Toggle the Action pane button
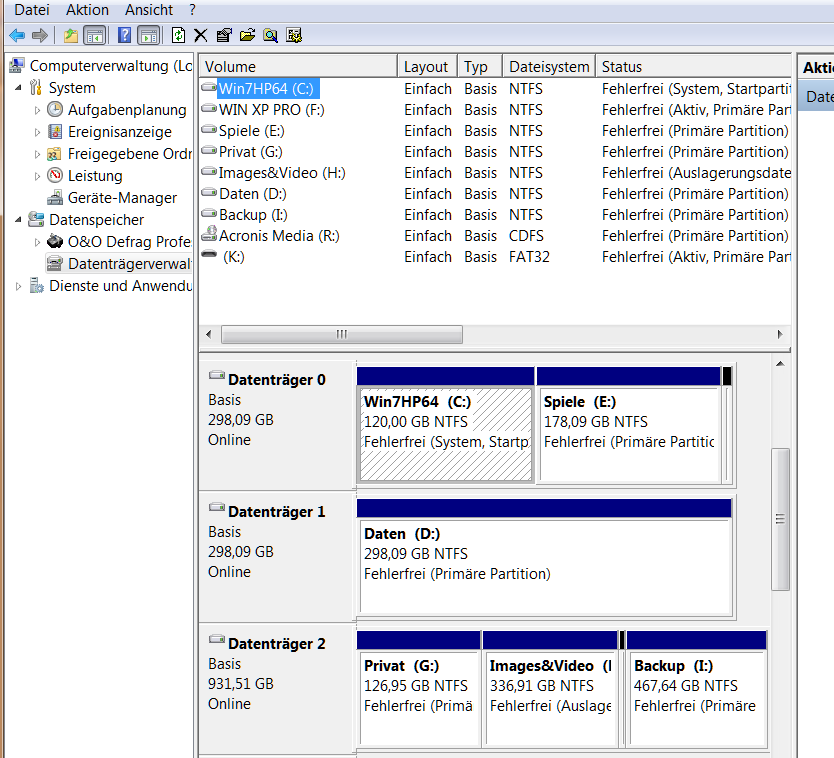The width and height of the screenshot is (834, 758). tap(149, 36)
